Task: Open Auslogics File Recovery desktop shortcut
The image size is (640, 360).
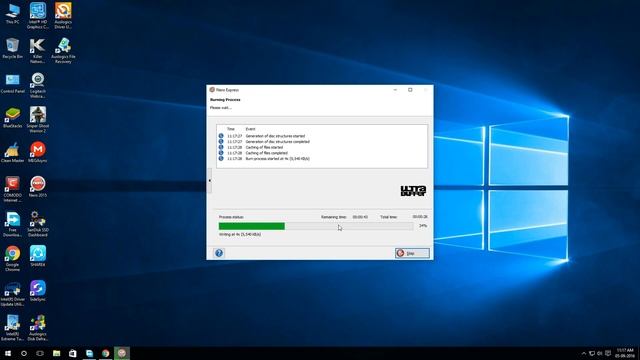Action: tap(63, 51)
